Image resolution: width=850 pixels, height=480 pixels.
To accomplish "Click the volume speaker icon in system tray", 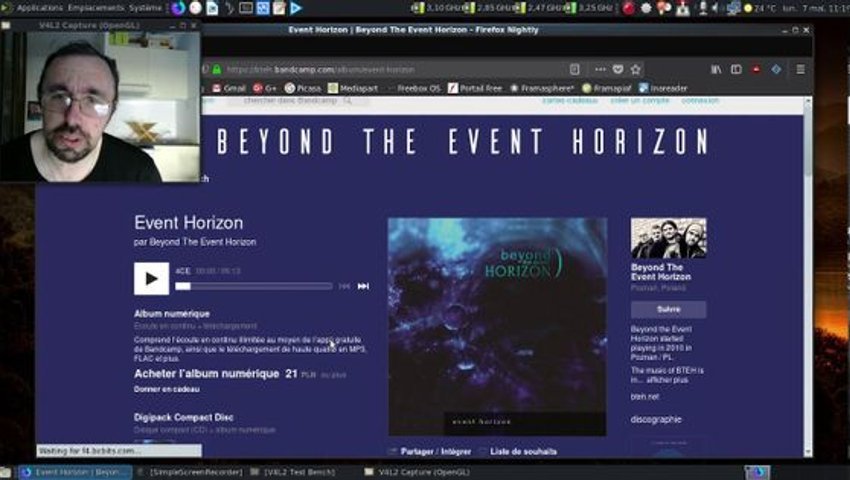I will pos(716,8).
